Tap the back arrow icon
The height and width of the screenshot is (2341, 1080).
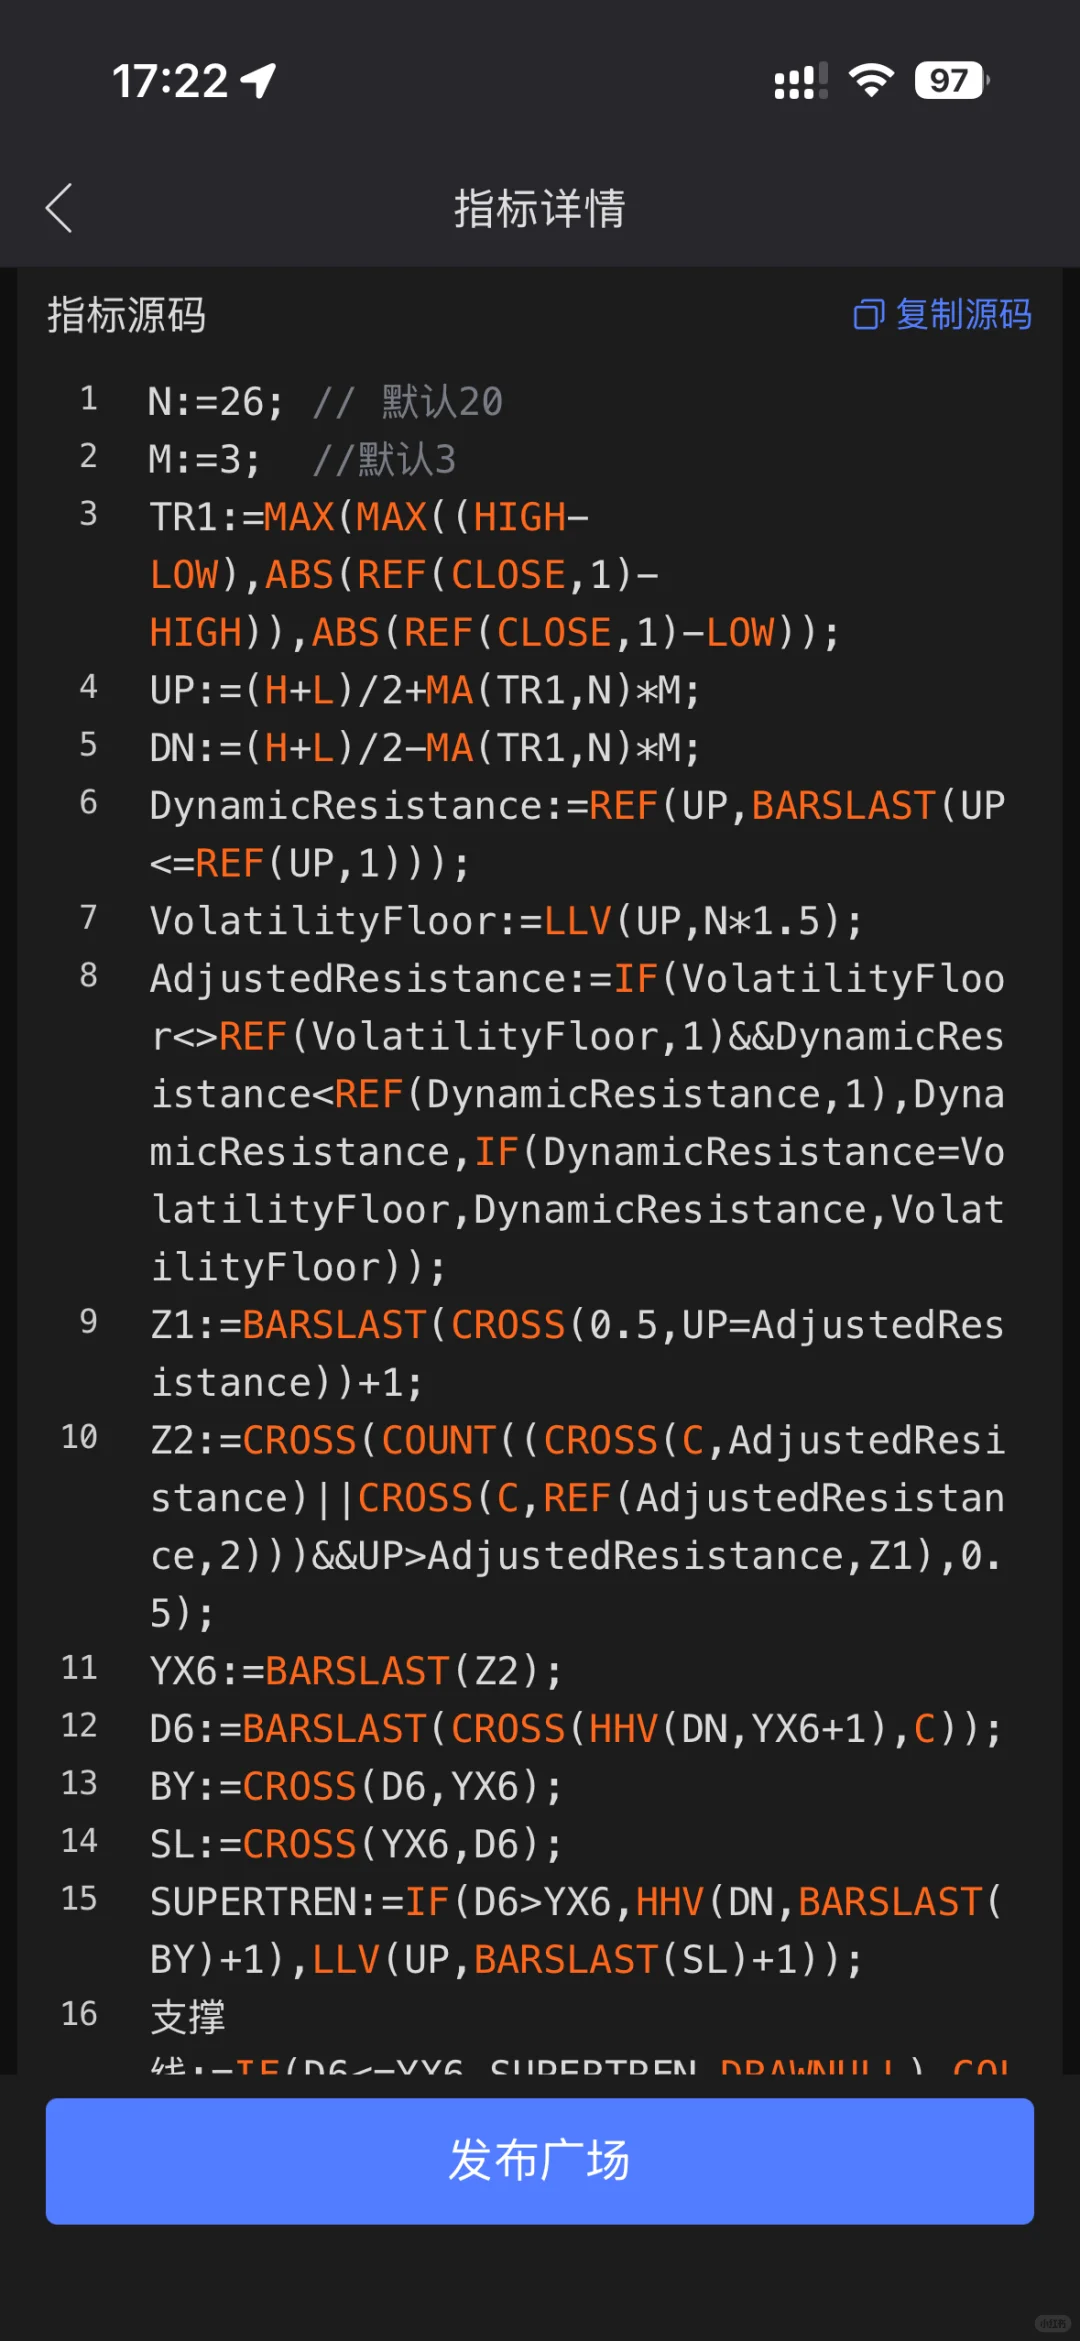click(59, 208)
